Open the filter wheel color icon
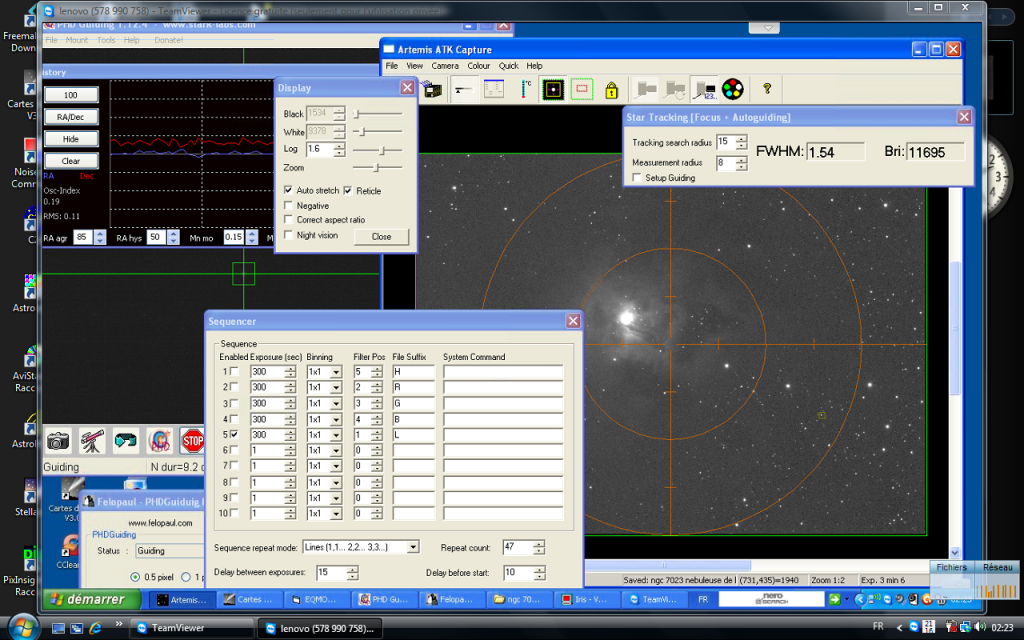The width and height of the screenshot is (1024, 640). (732, 90)
